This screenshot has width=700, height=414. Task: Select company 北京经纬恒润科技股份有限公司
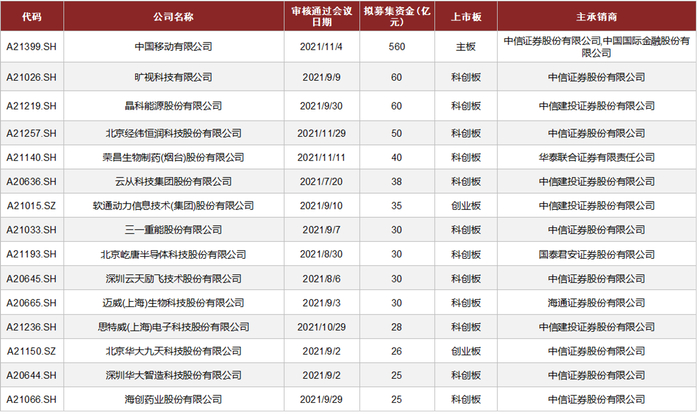[174, 133]
